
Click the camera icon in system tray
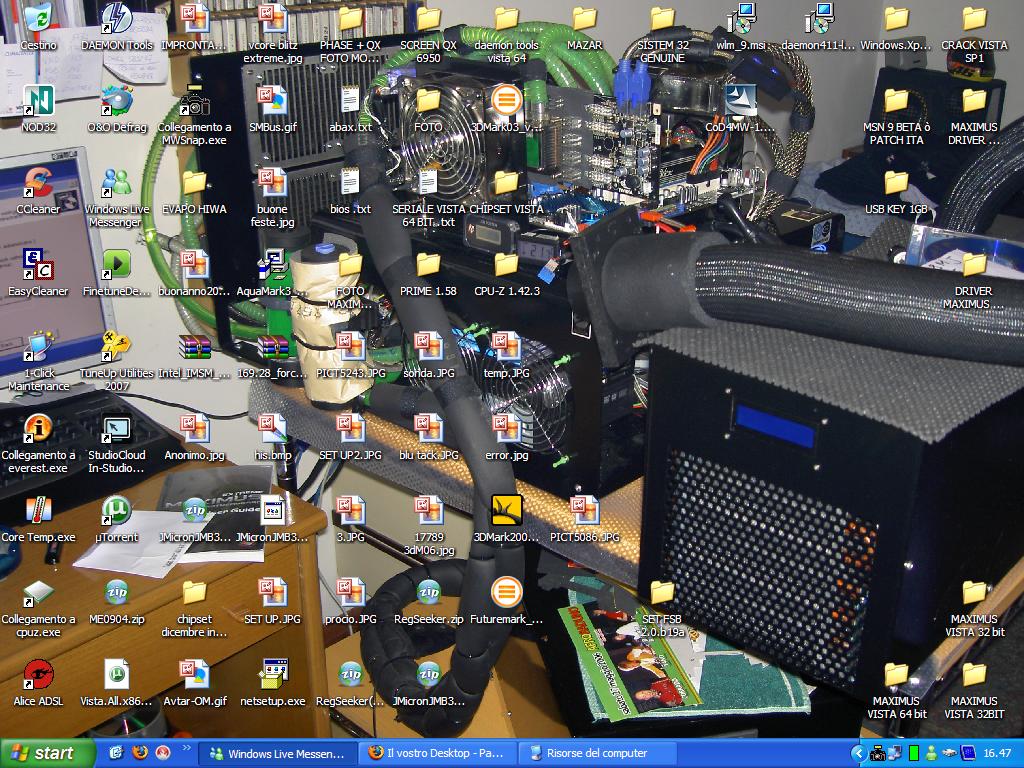(878, 754)
